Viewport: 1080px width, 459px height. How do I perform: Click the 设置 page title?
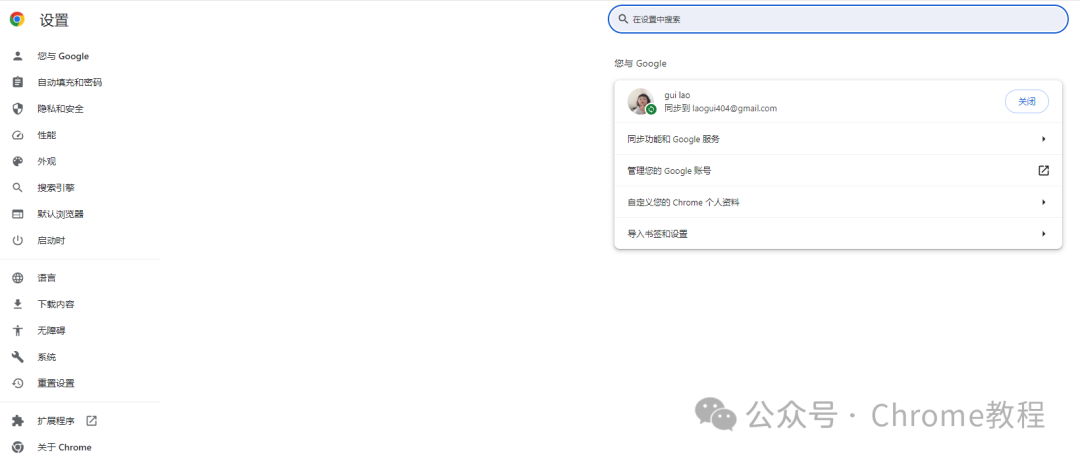pyautogui.click(x=54, y=20)
